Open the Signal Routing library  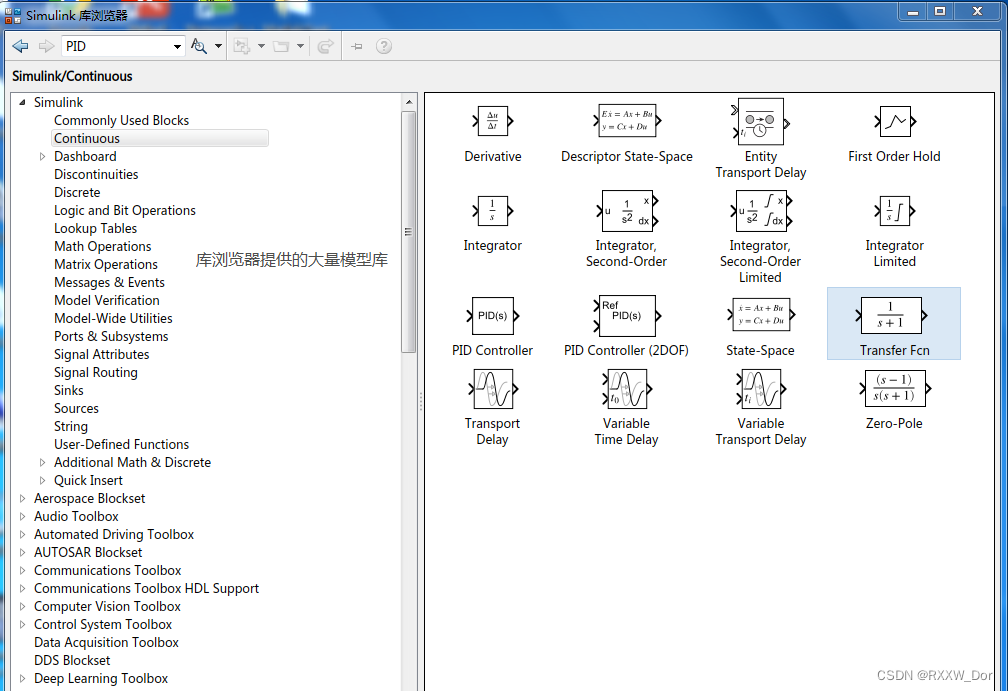pos(96,372)
